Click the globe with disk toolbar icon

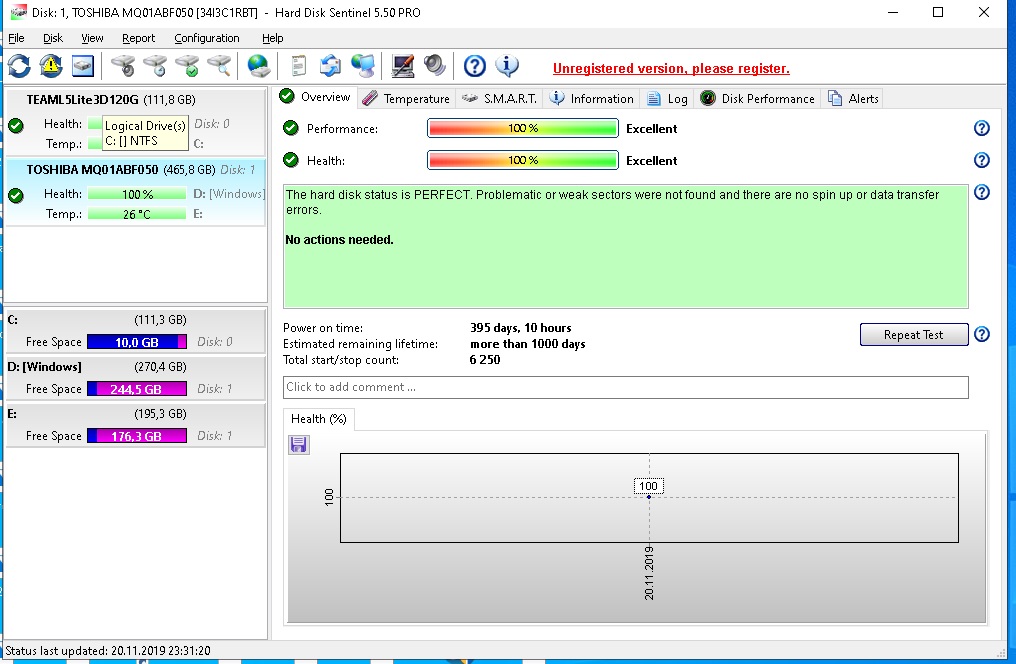click(259, 65)
